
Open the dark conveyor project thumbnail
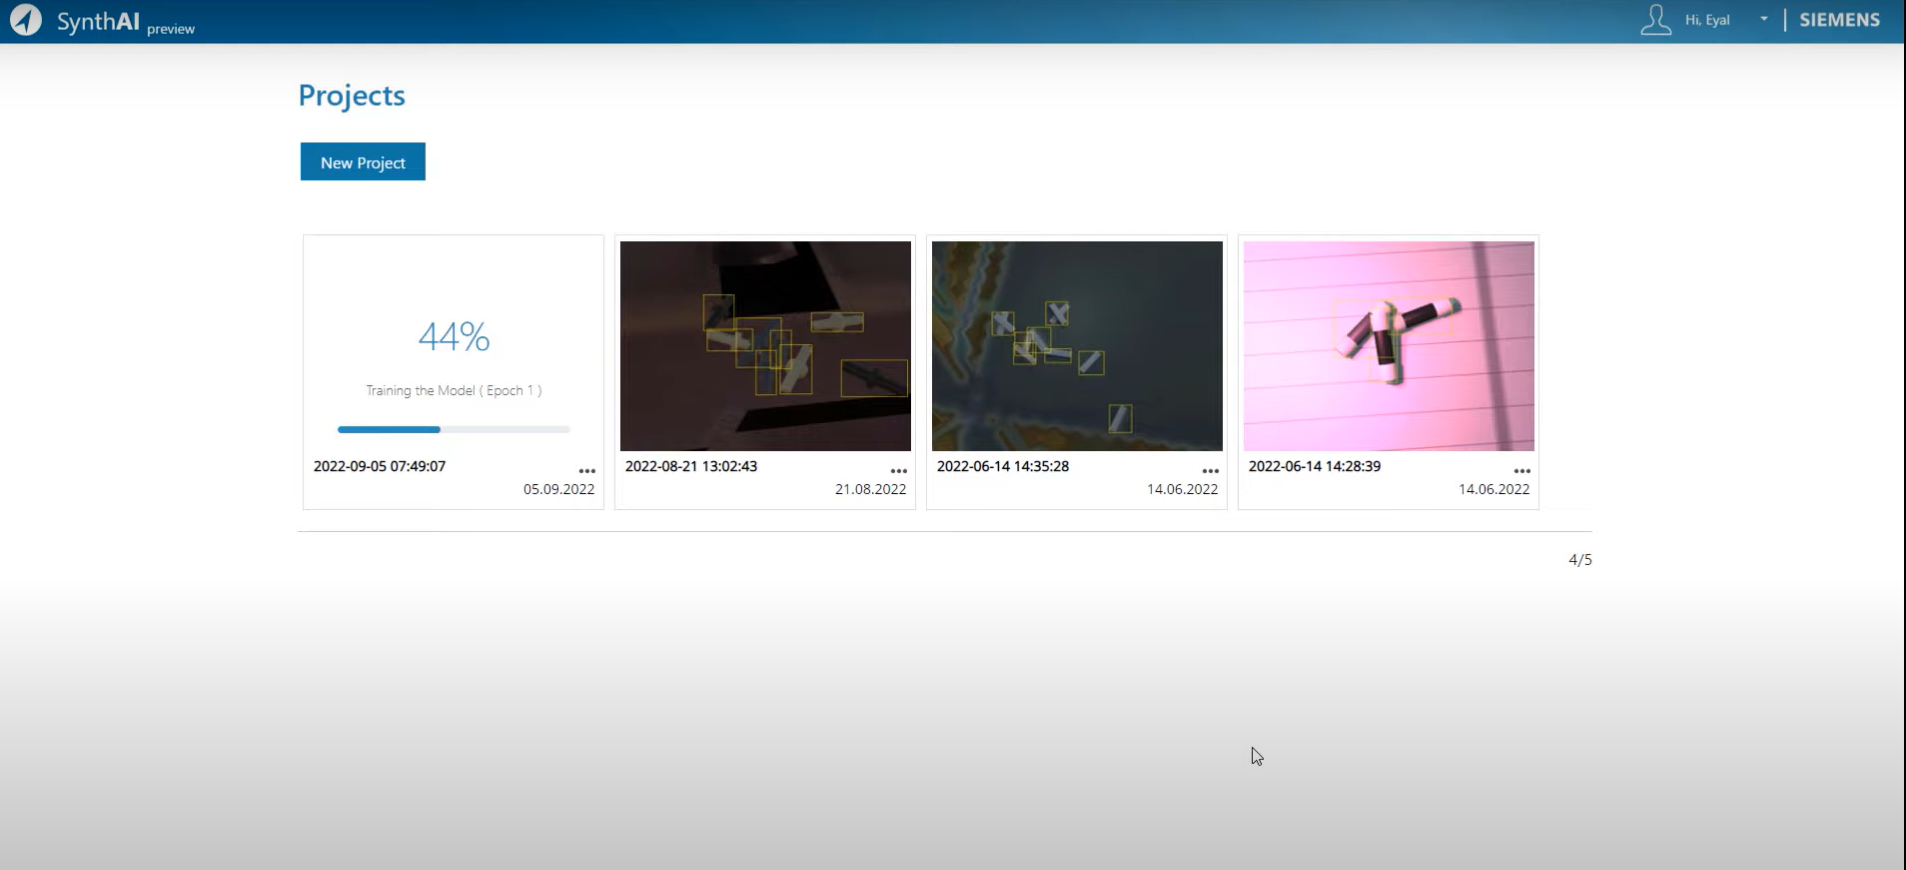point(765,346)
